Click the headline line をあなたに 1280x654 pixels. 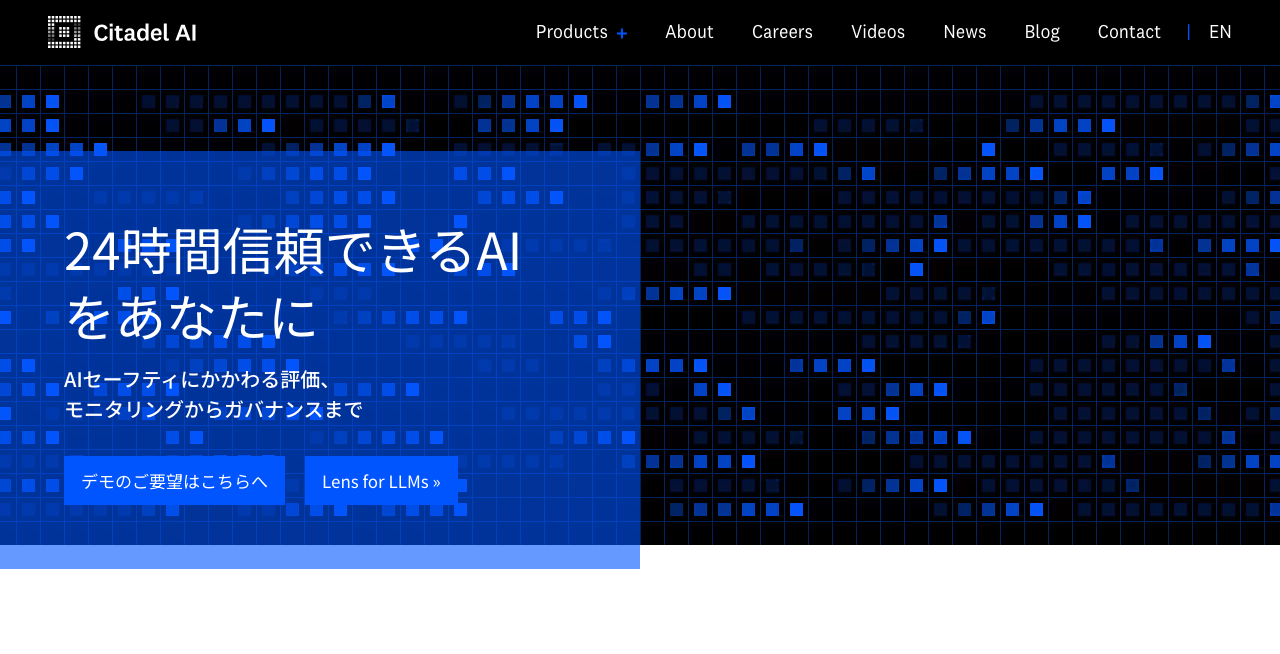pyautogui.click(x=191, y=316)
